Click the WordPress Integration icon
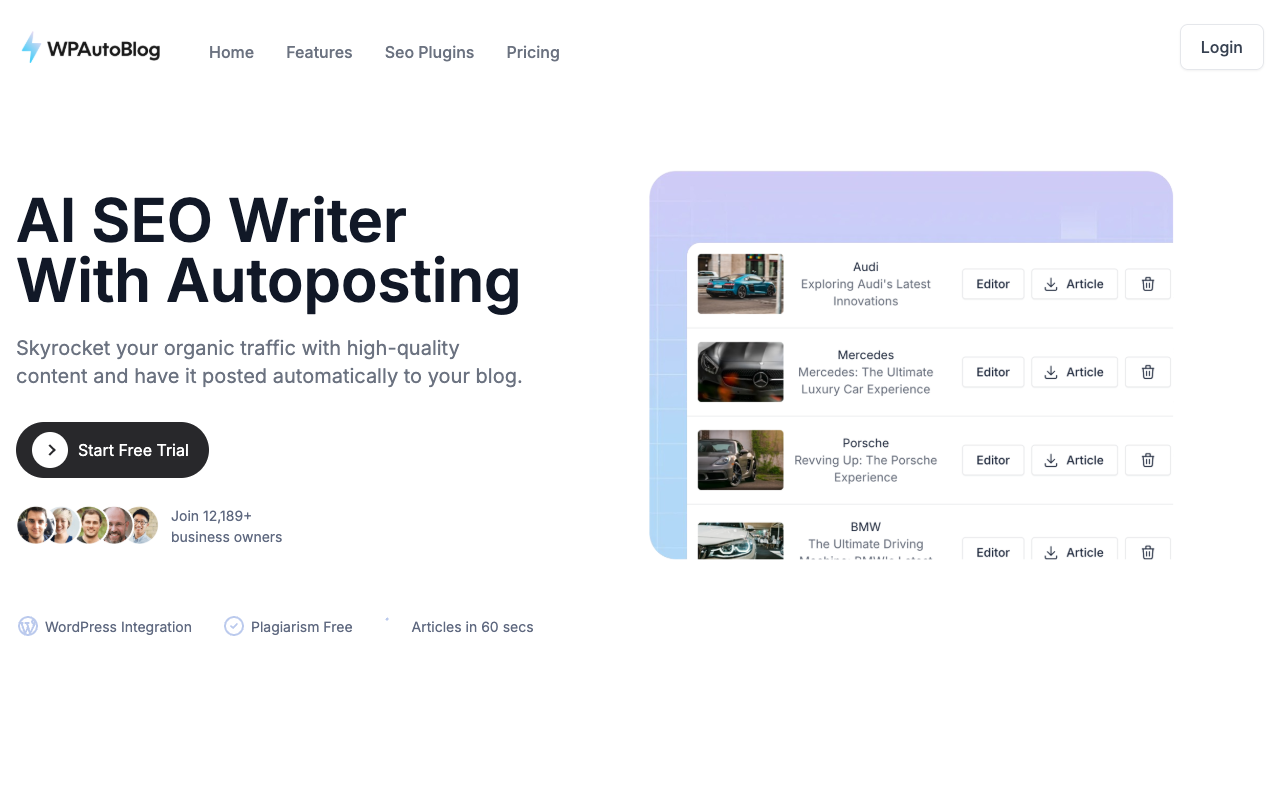Screen dimensions: 1280x800 click(28, 626)
